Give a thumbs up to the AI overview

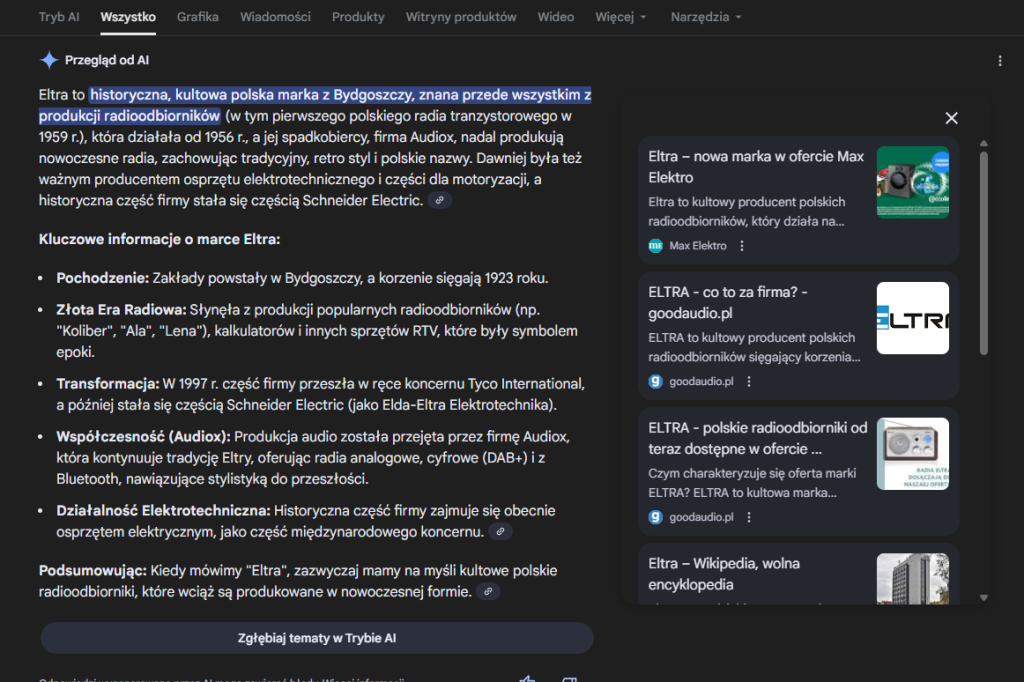point(527,678)
